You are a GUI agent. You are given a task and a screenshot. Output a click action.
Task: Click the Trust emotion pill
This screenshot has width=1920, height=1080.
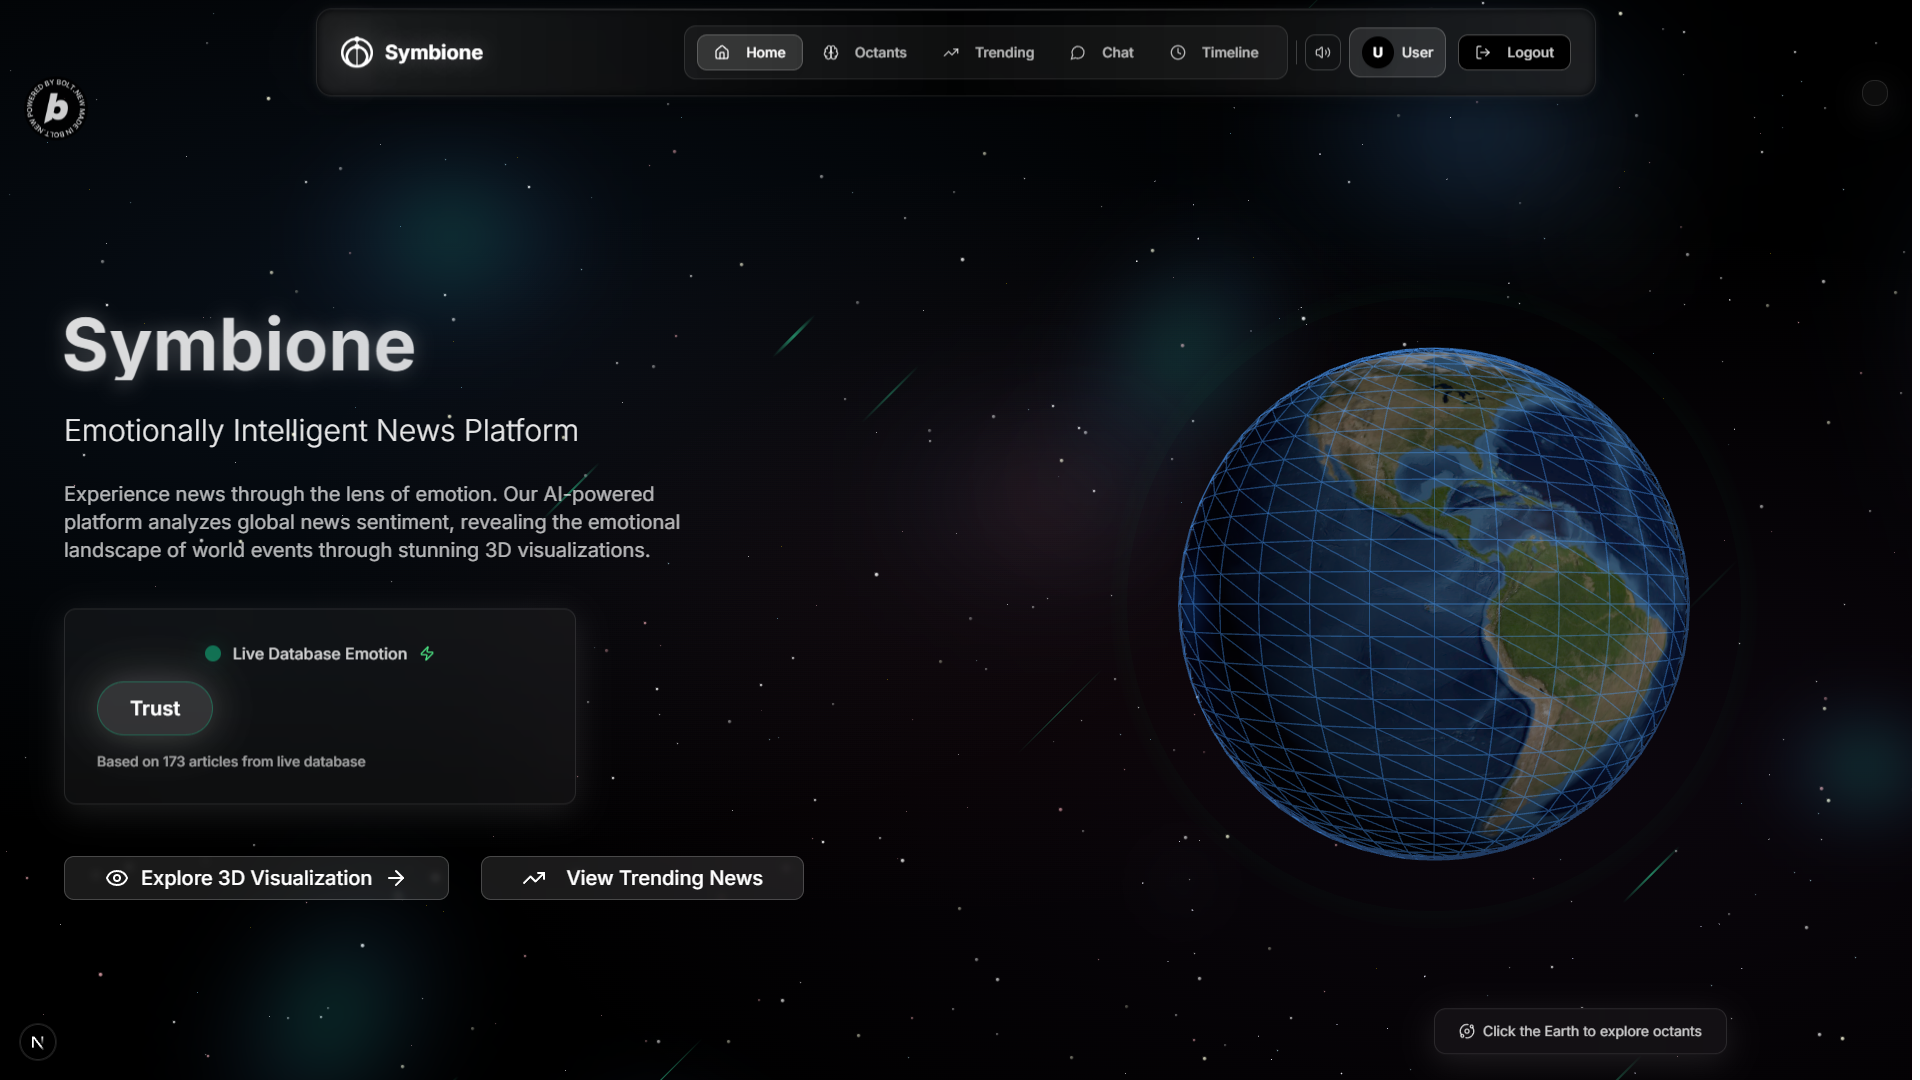(155, 708)
